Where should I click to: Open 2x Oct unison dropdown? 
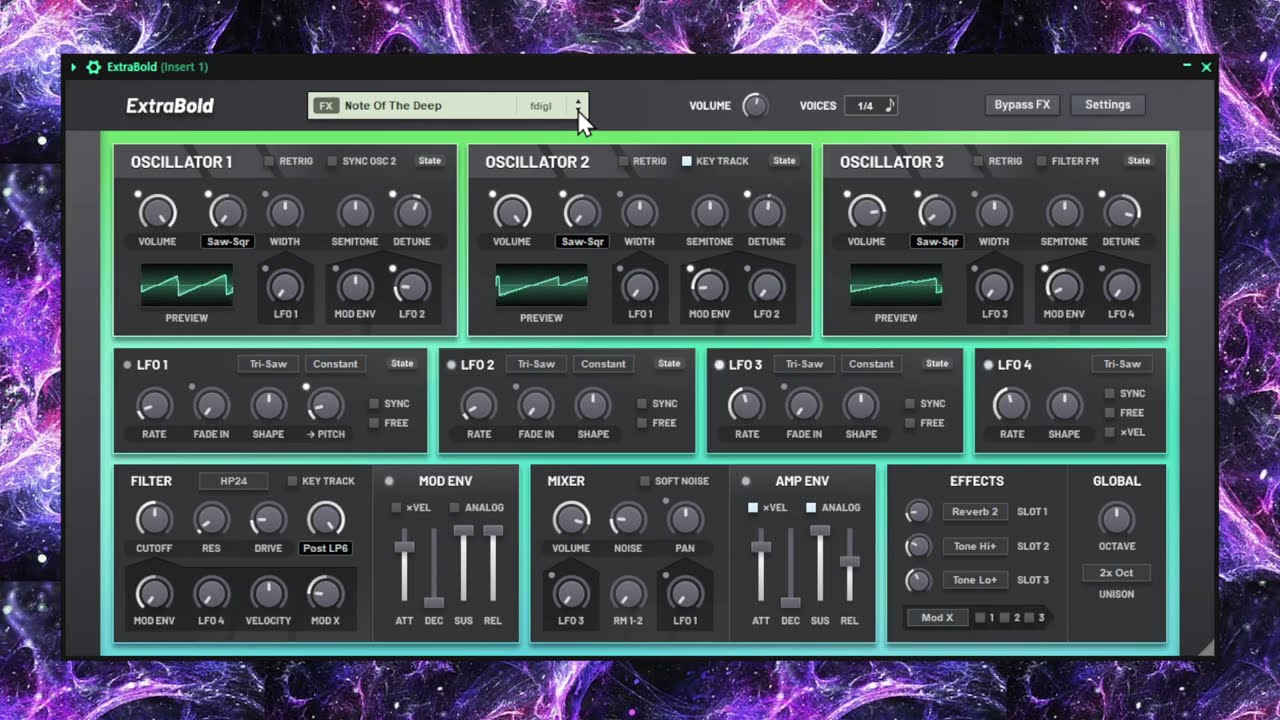coord(1116,573)
